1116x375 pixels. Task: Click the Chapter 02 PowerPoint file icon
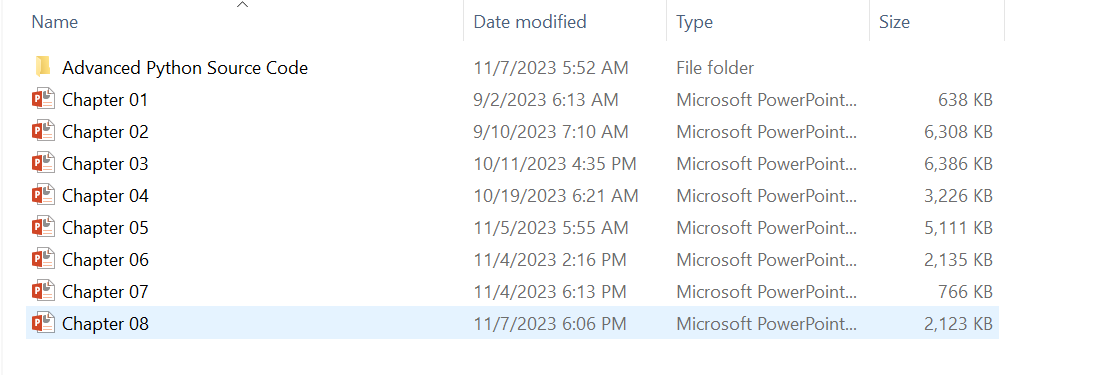click(43, 132)
